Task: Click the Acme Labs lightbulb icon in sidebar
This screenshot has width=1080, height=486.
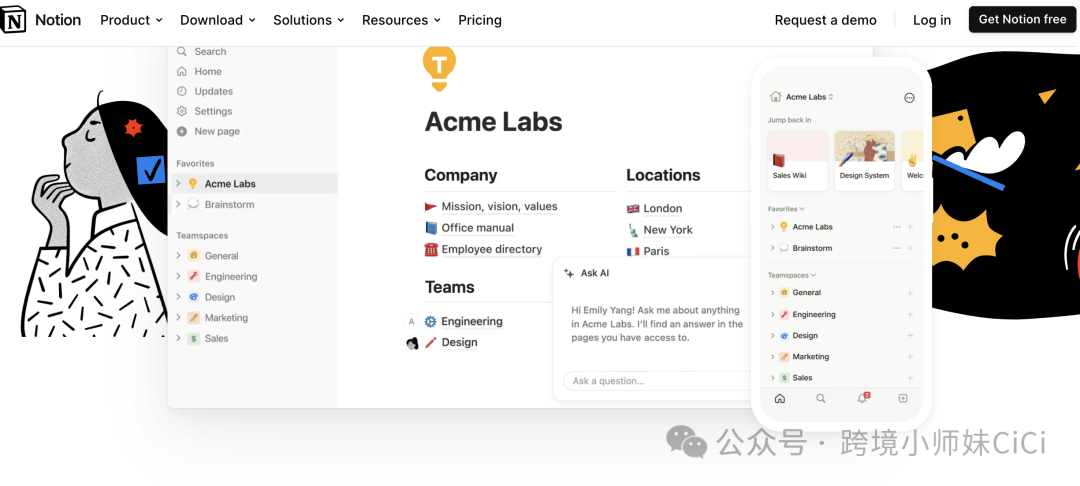Action: point(193,183)
